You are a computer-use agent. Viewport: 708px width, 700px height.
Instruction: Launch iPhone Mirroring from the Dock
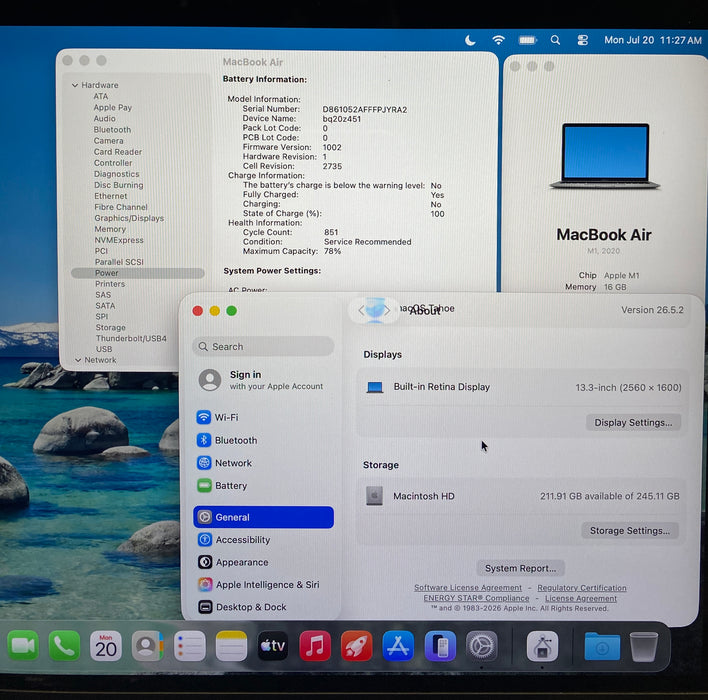click(x=440, y=646)
